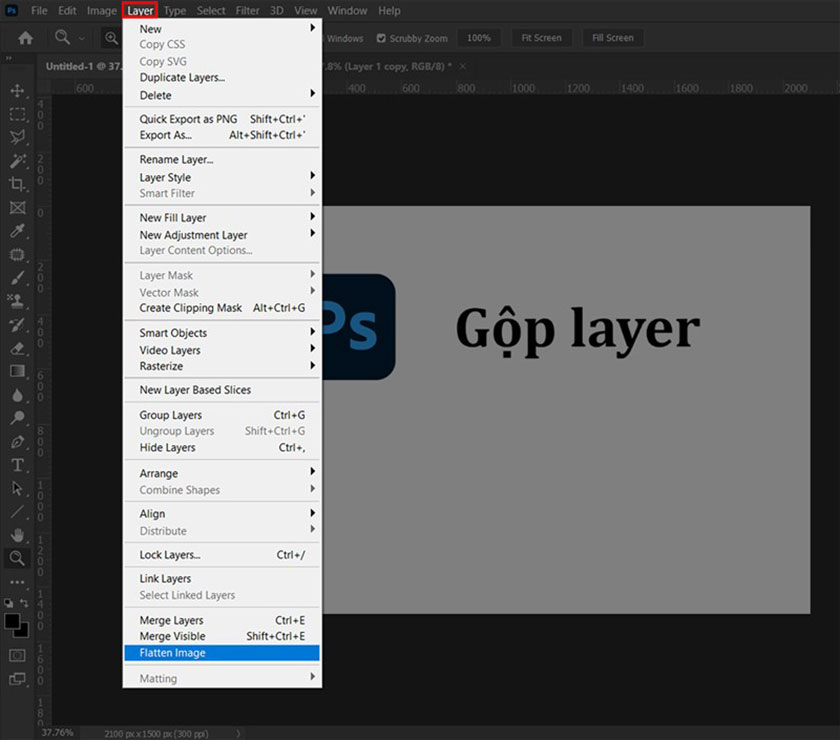The image size is (840, 740).
Task: Toggle the Scrubby Zoom checkbox
Action: click(381, 38)
